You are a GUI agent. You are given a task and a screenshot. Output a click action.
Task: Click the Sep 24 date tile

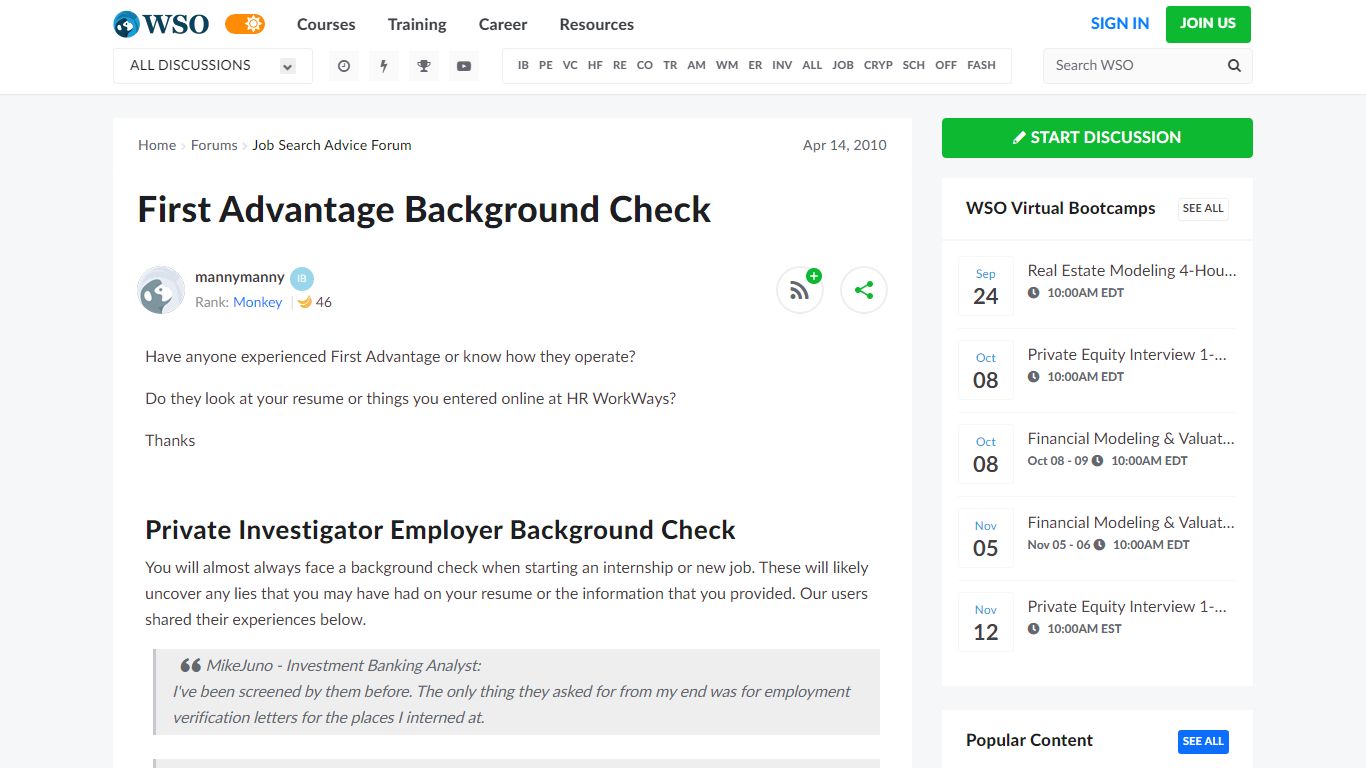tap(986, 287)
